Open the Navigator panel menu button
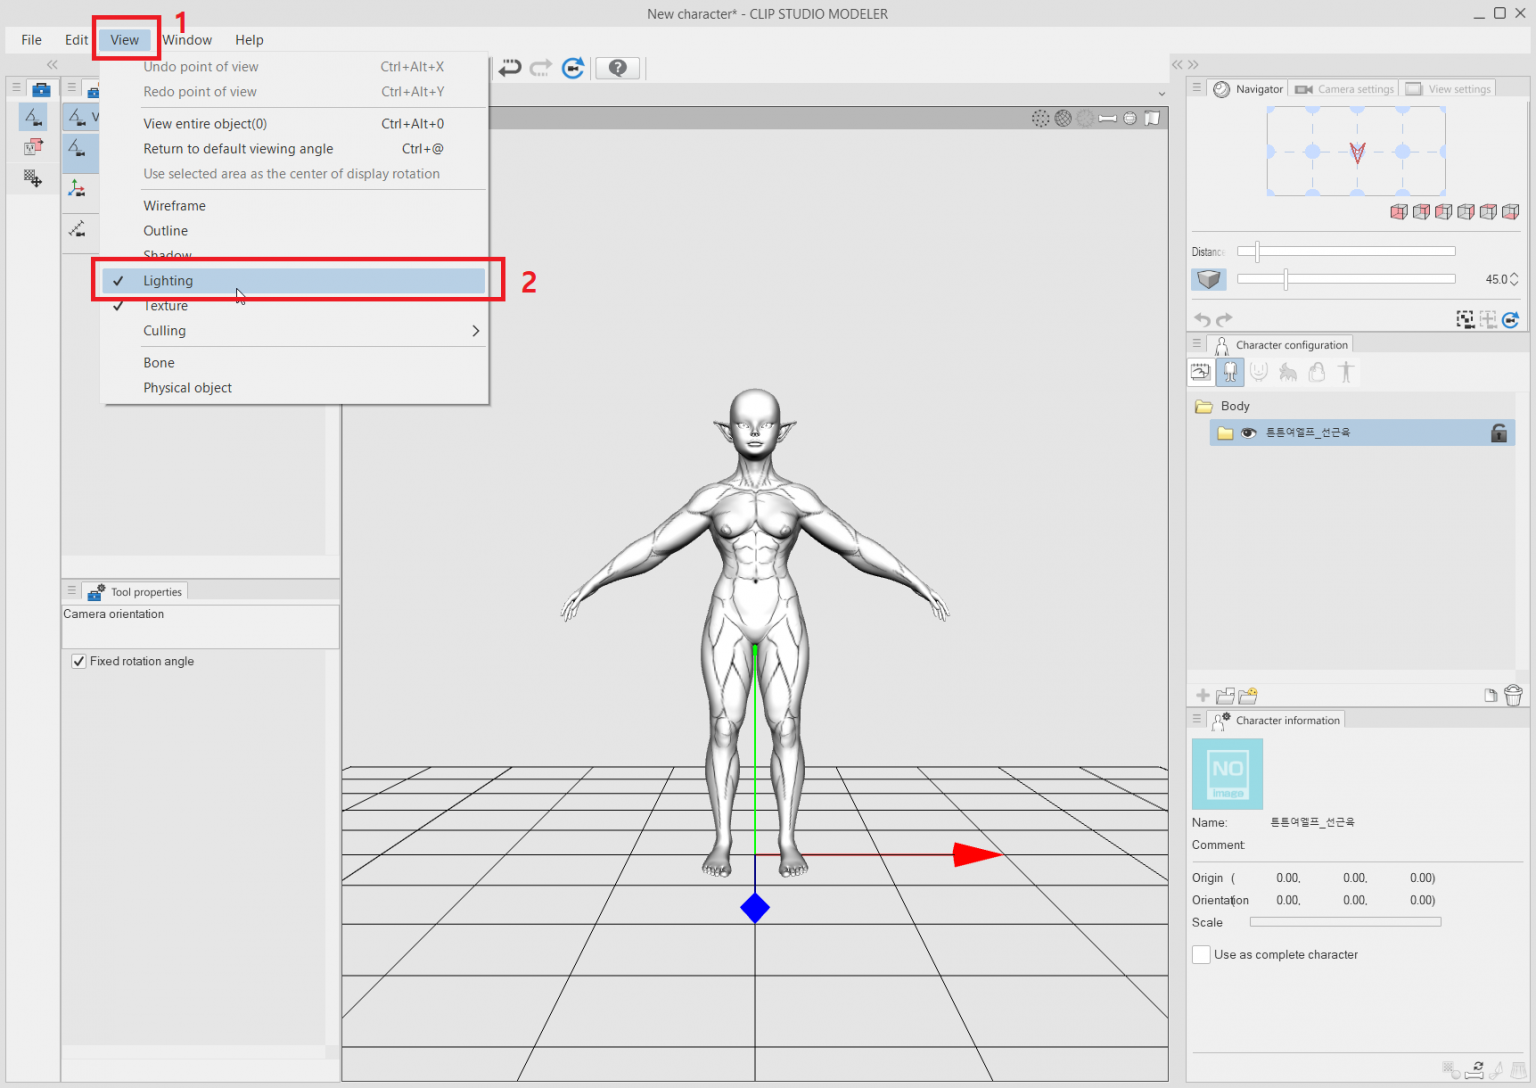The width and height of the screenshot is (1536, 1088). click(x=1196, y=88)
